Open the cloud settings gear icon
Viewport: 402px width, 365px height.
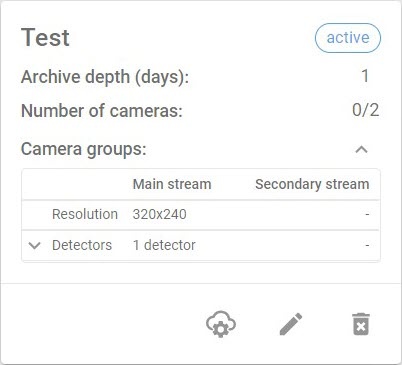(221, 324)
